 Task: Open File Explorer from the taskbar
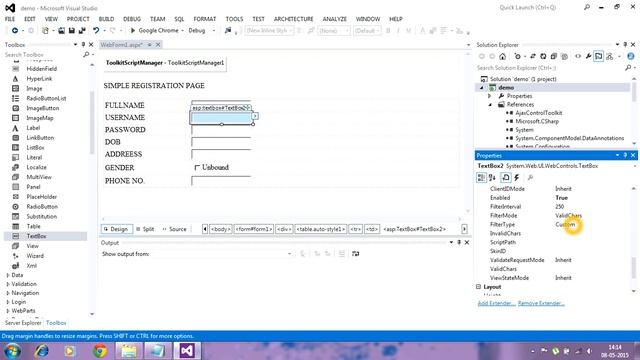[129, 351]
